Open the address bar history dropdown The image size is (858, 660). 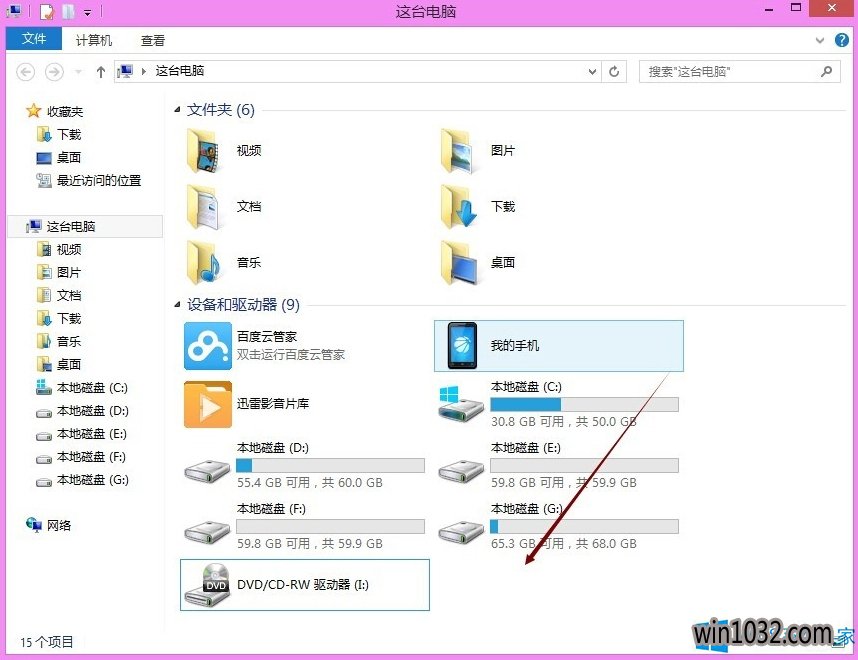(594, 72)
